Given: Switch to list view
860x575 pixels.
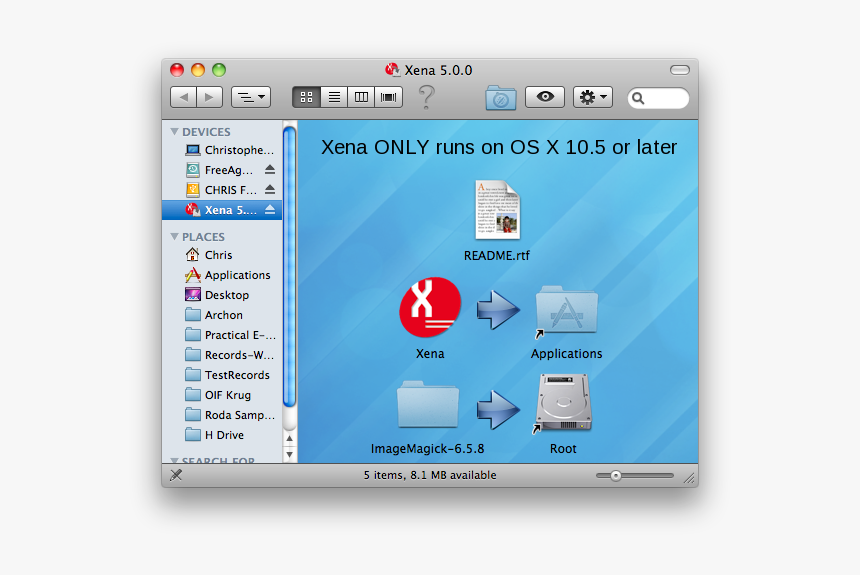Looking at the screenshot, I should click(x=334, y=97).
